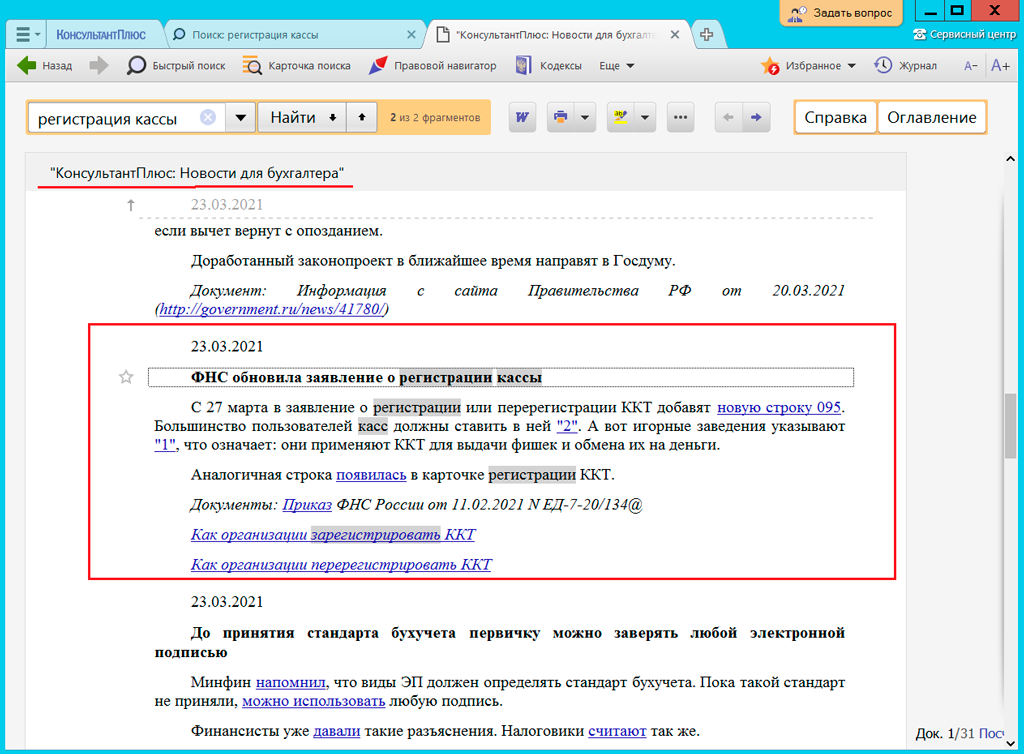Click the давали link
This screenshot has width=1024, height=754.
pyautogui.click(x=336, y=731)
